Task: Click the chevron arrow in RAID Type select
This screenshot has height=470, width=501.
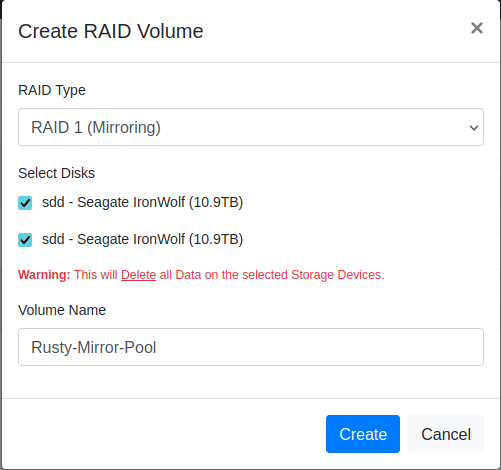Action: pos(474,128)
